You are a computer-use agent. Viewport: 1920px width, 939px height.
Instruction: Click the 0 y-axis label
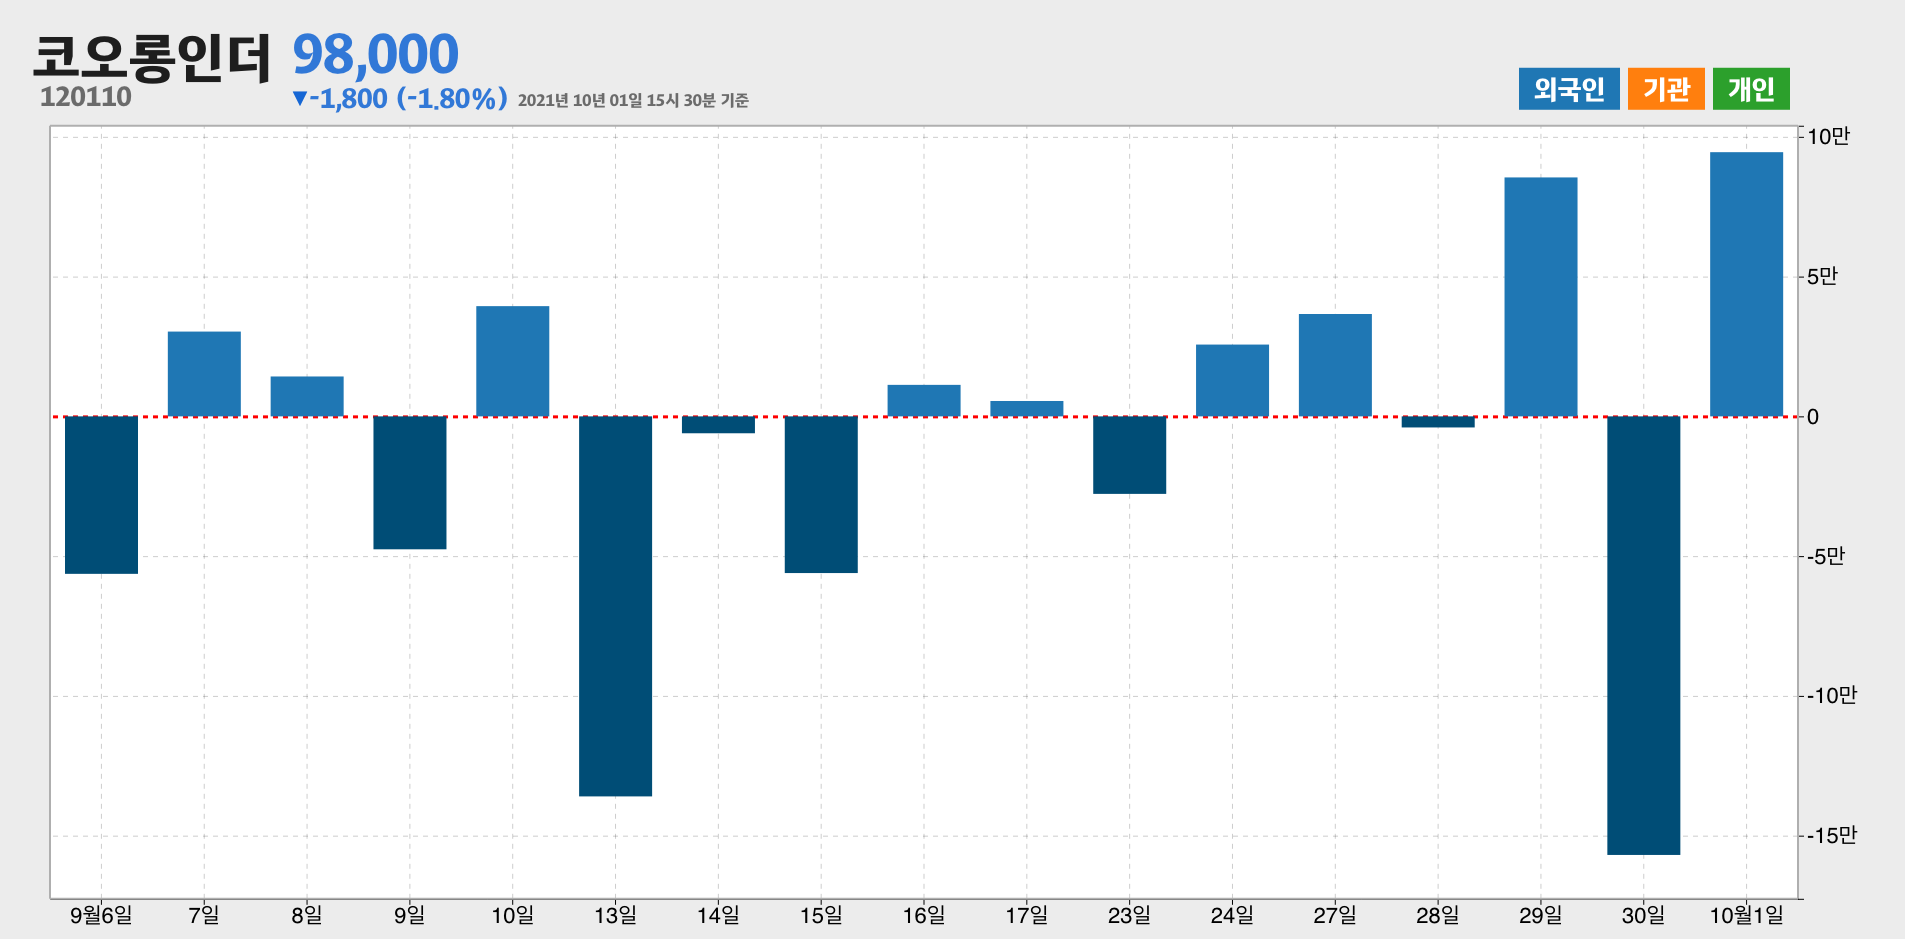point(1813,417)
